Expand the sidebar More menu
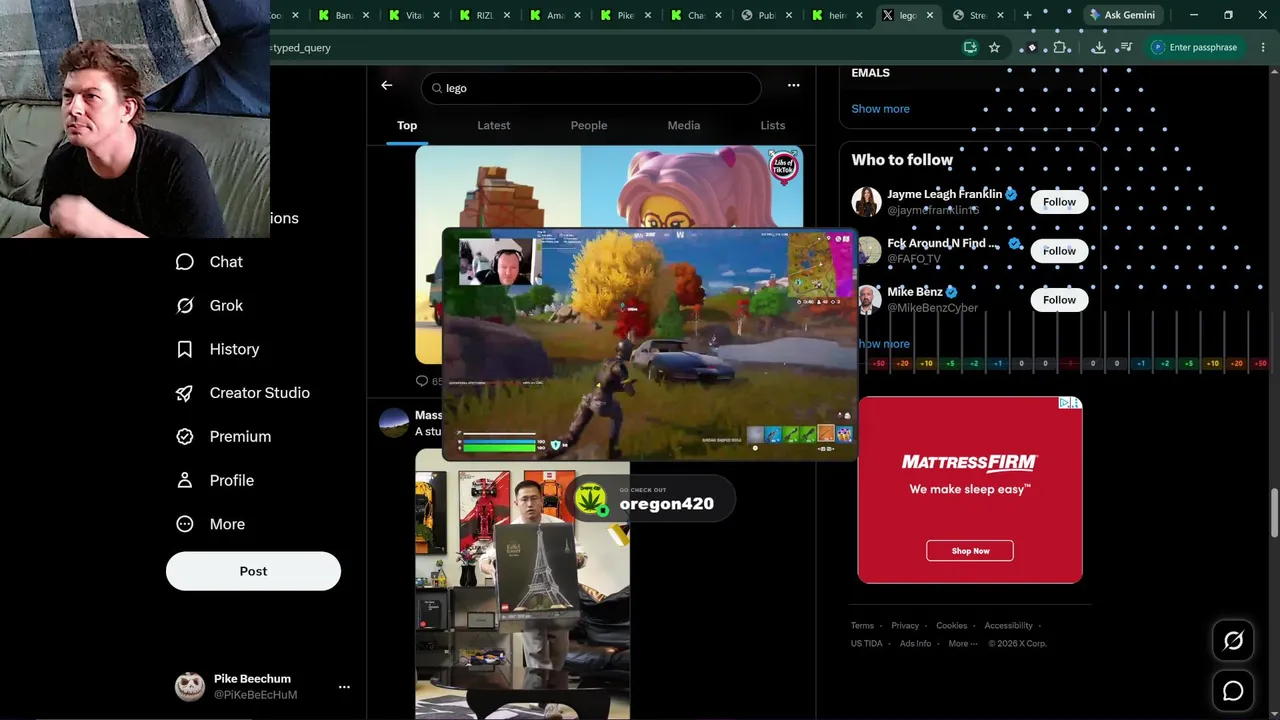Viewport: 1280px width, 720px height. 210,524
